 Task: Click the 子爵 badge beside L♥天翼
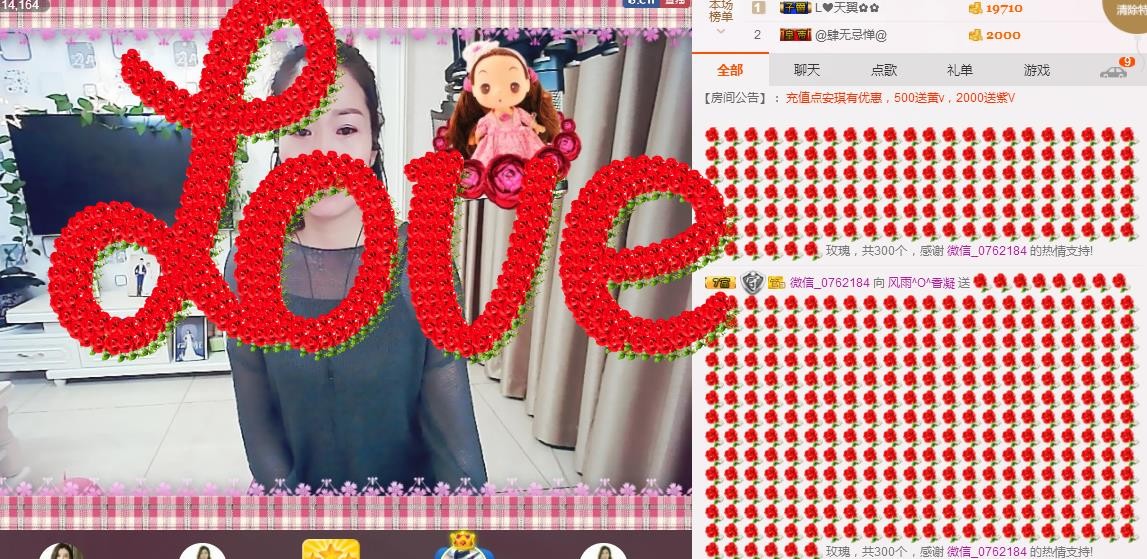pos(796,8)
